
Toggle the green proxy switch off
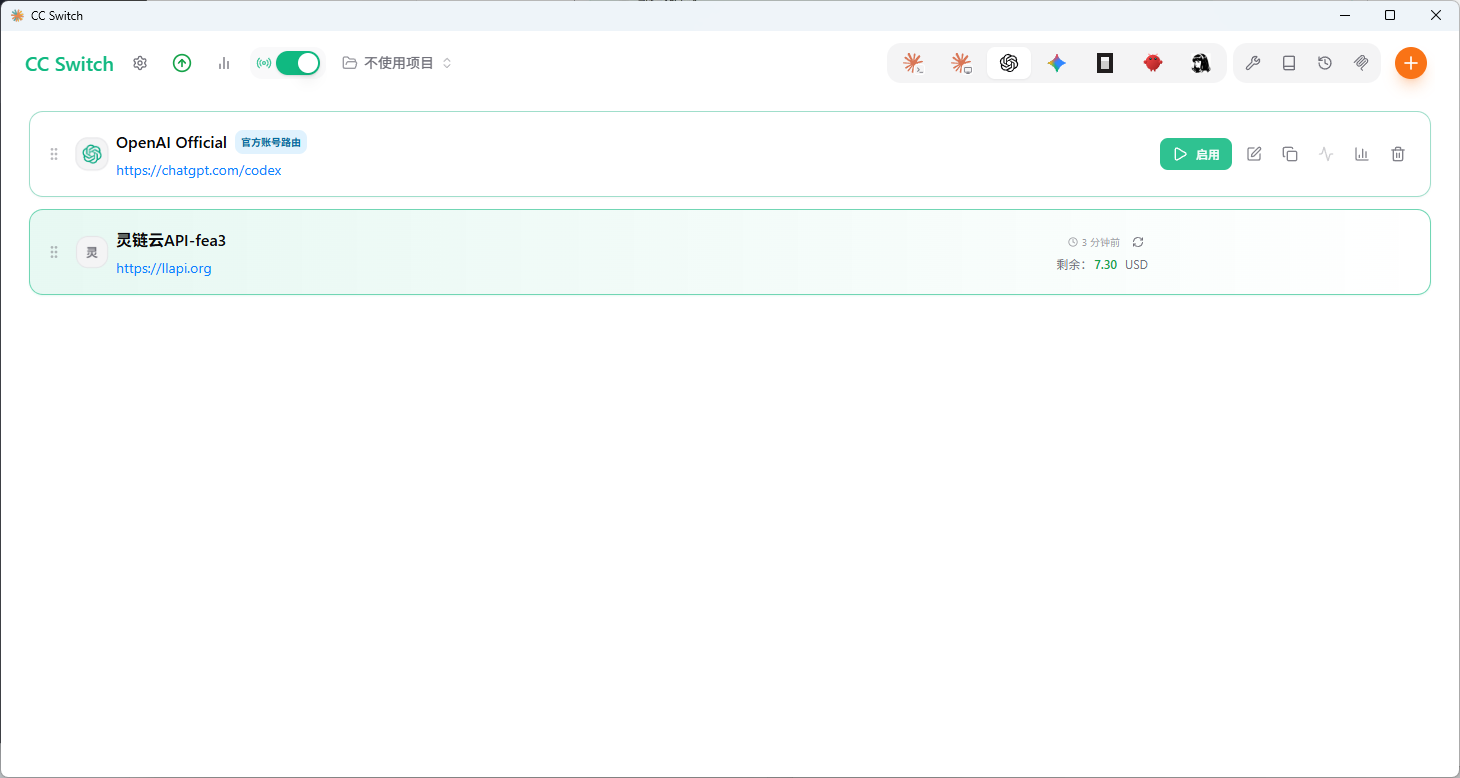pyautogui.click(x=298, y=63)
